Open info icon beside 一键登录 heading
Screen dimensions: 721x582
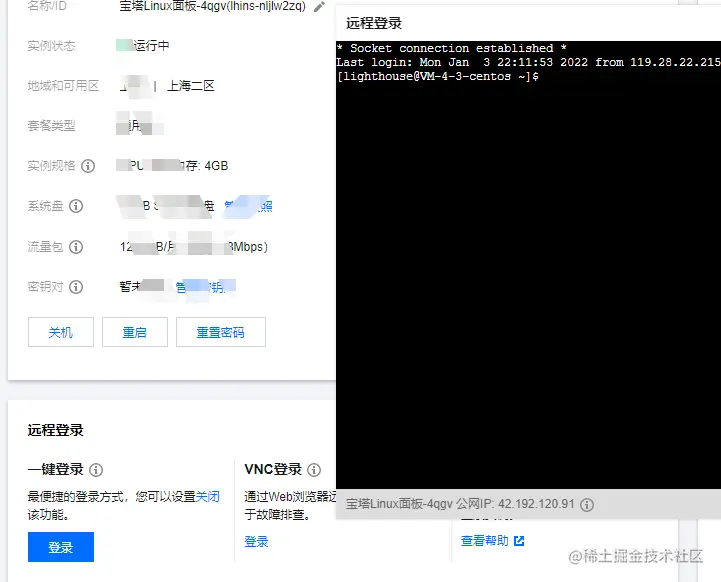point(96,470)
